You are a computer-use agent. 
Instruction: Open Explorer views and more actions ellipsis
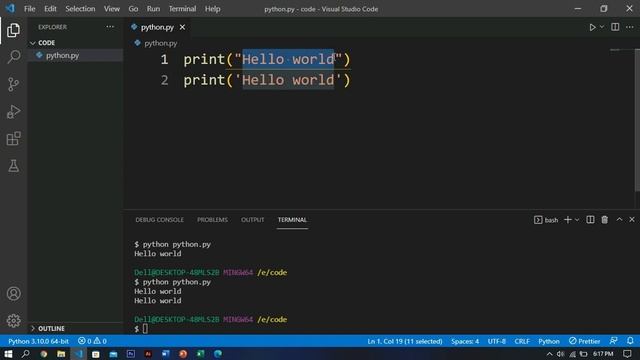tap(110, 27)
